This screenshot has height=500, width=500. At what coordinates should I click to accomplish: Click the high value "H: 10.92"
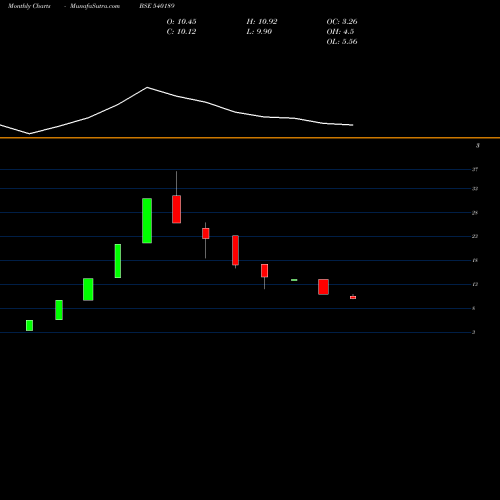[262, 22]
